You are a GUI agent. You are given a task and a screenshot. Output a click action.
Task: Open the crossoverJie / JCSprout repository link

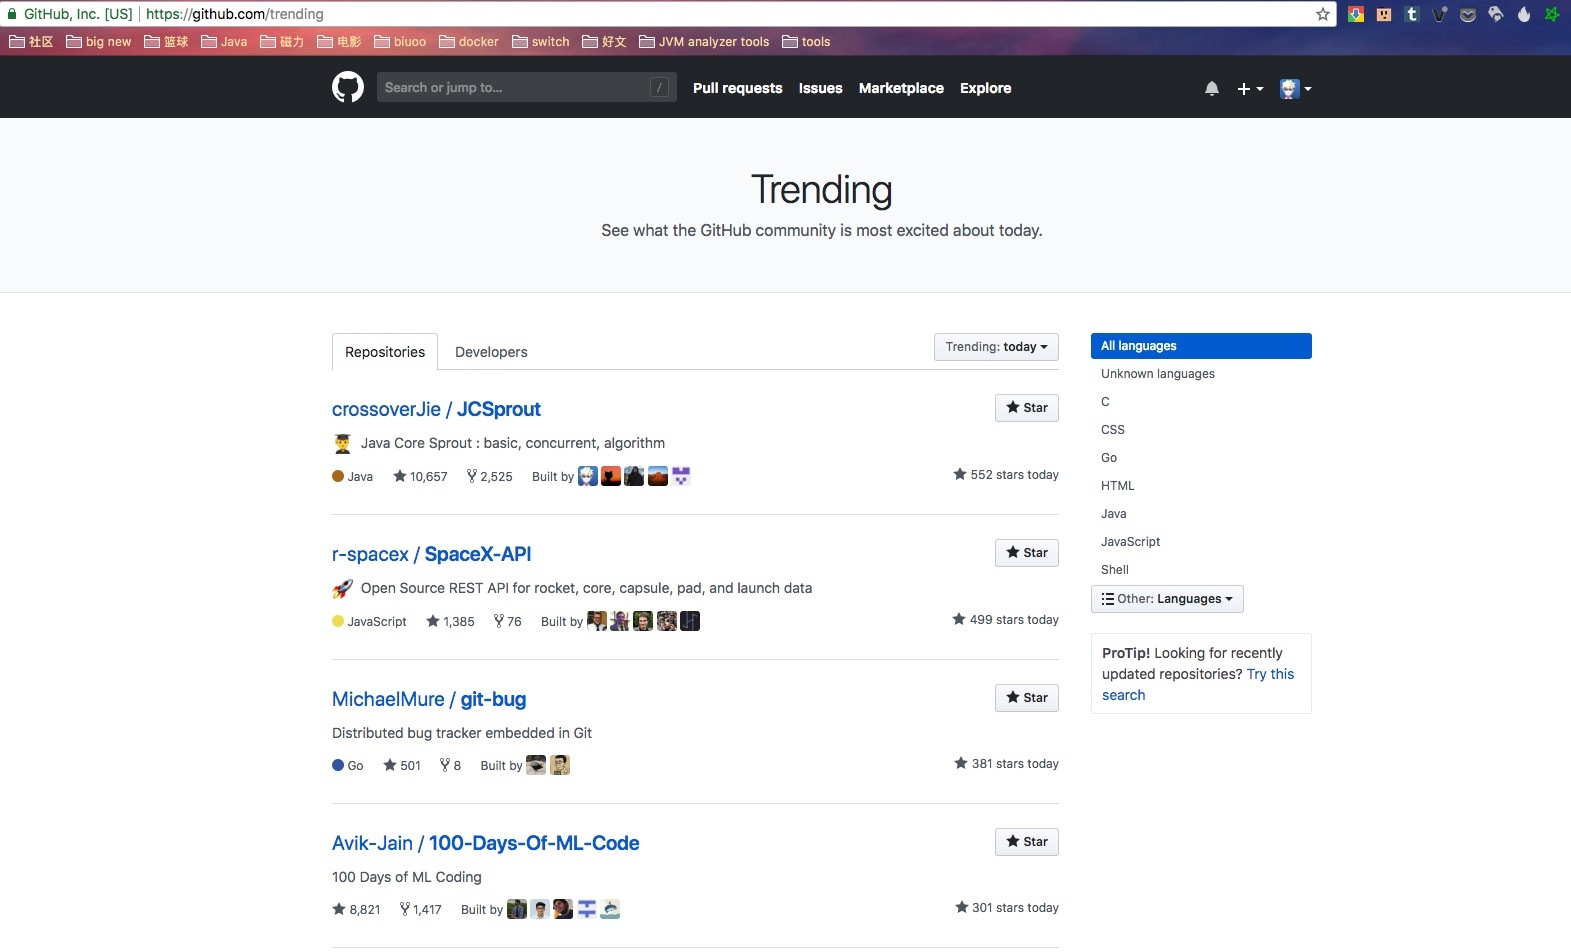click(436, 409)
